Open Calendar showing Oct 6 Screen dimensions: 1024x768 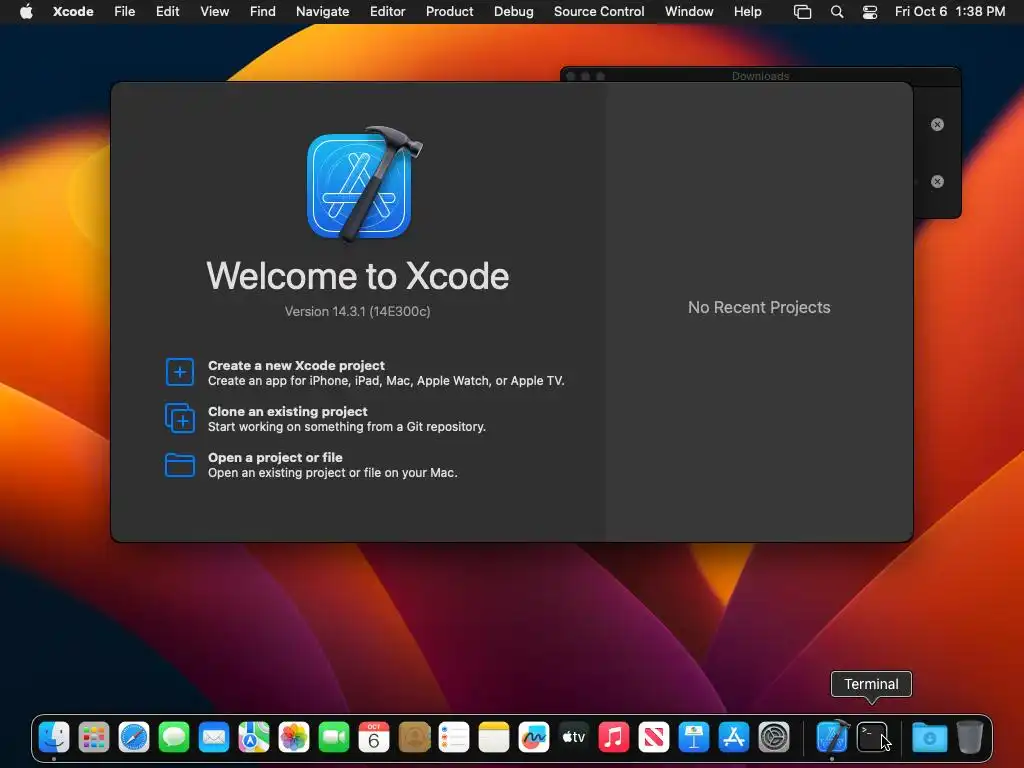[x=374, y=738]
